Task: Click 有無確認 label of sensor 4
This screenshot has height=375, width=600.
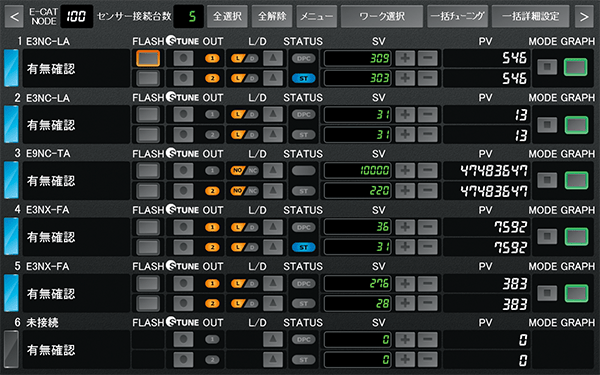Action: click(51, 237)
